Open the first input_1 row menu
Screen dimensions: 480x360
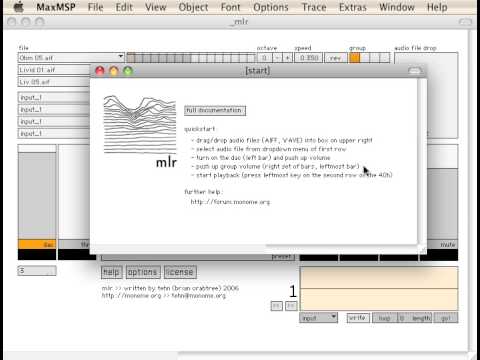[x=54, y=98]
